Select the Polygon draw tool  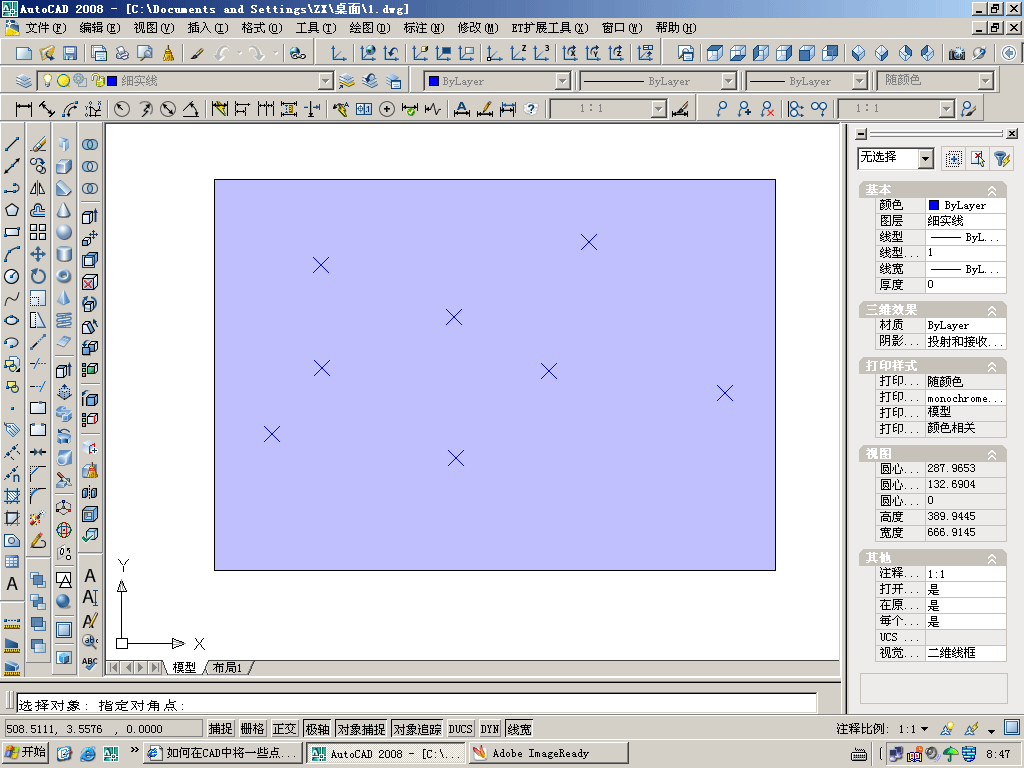click(12, 210)
